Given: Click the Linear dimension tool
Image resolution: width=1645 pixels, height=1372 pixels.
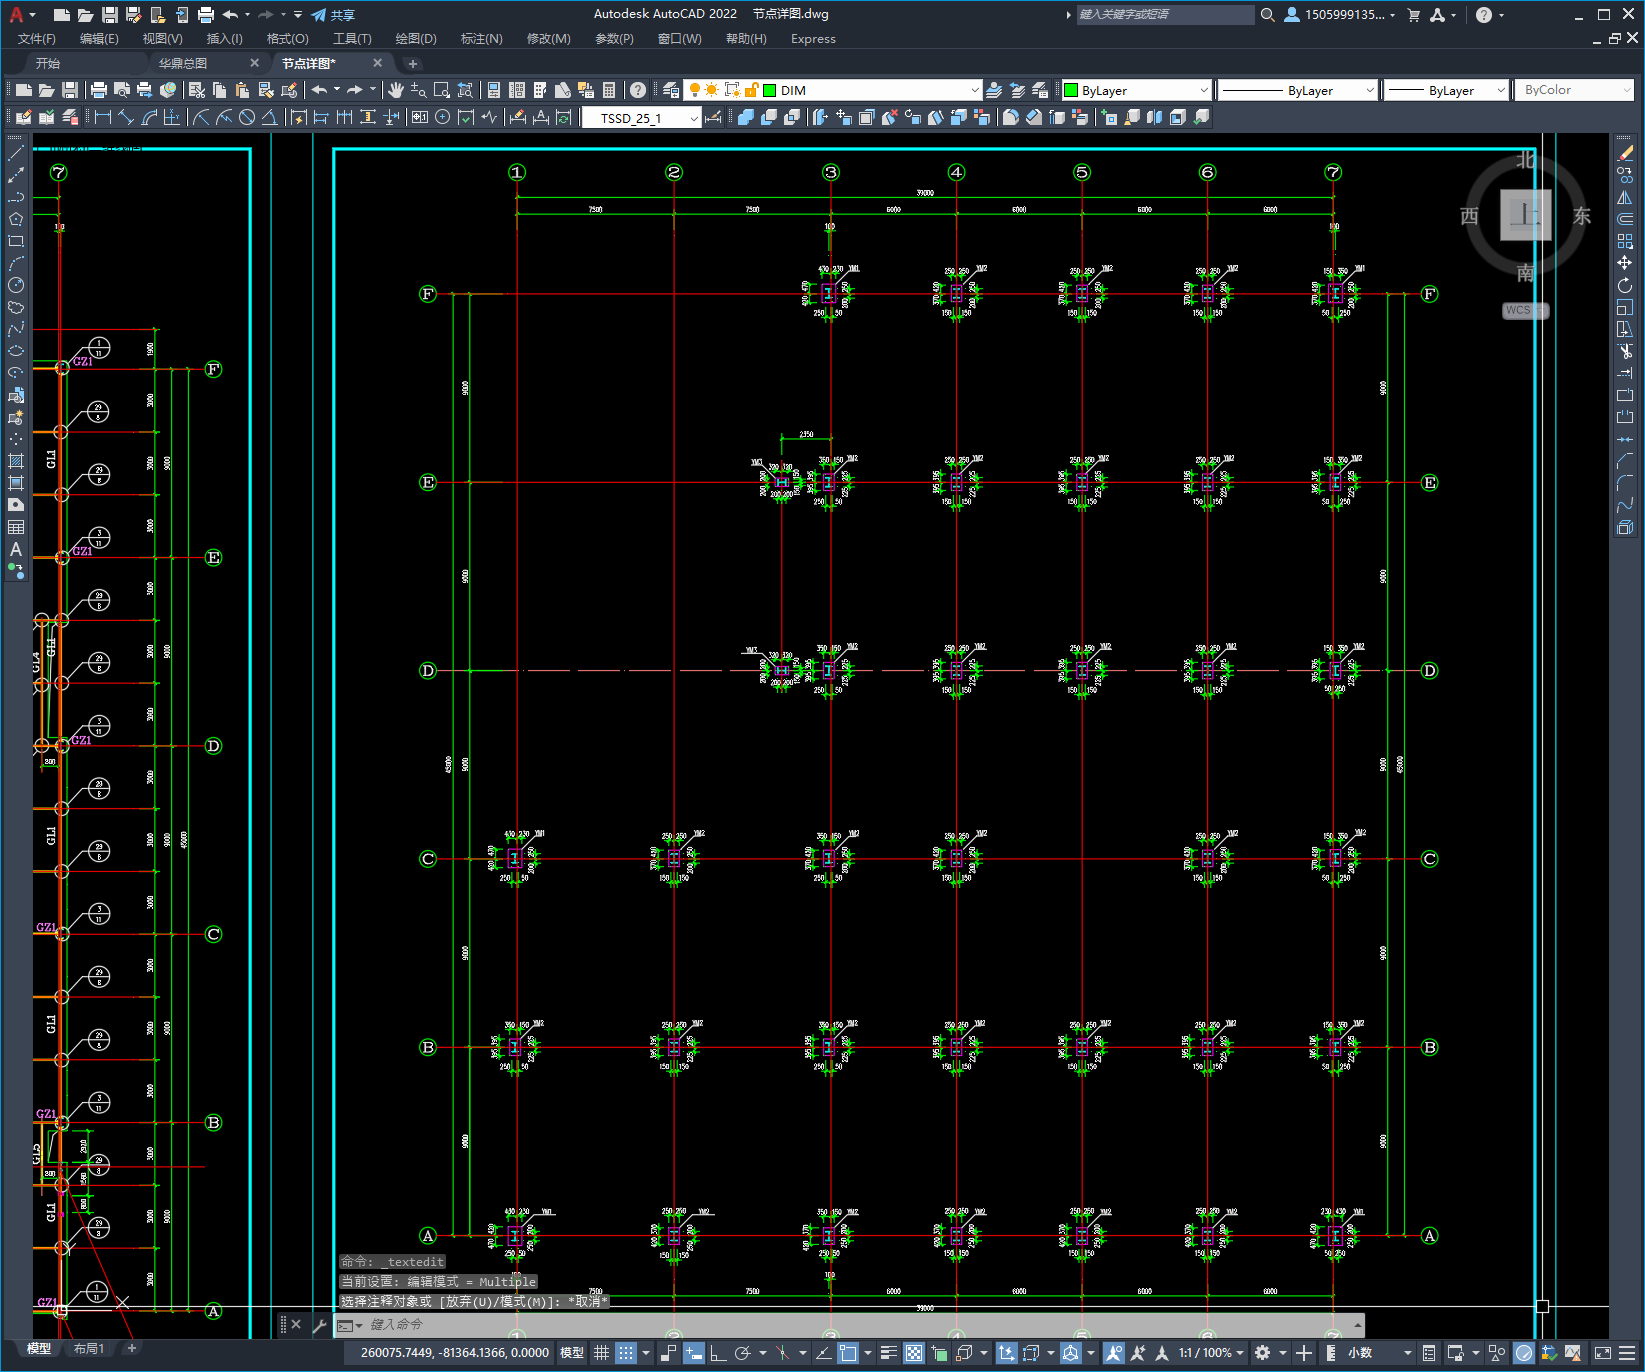Looking at the screenshot, I should 102,117.
